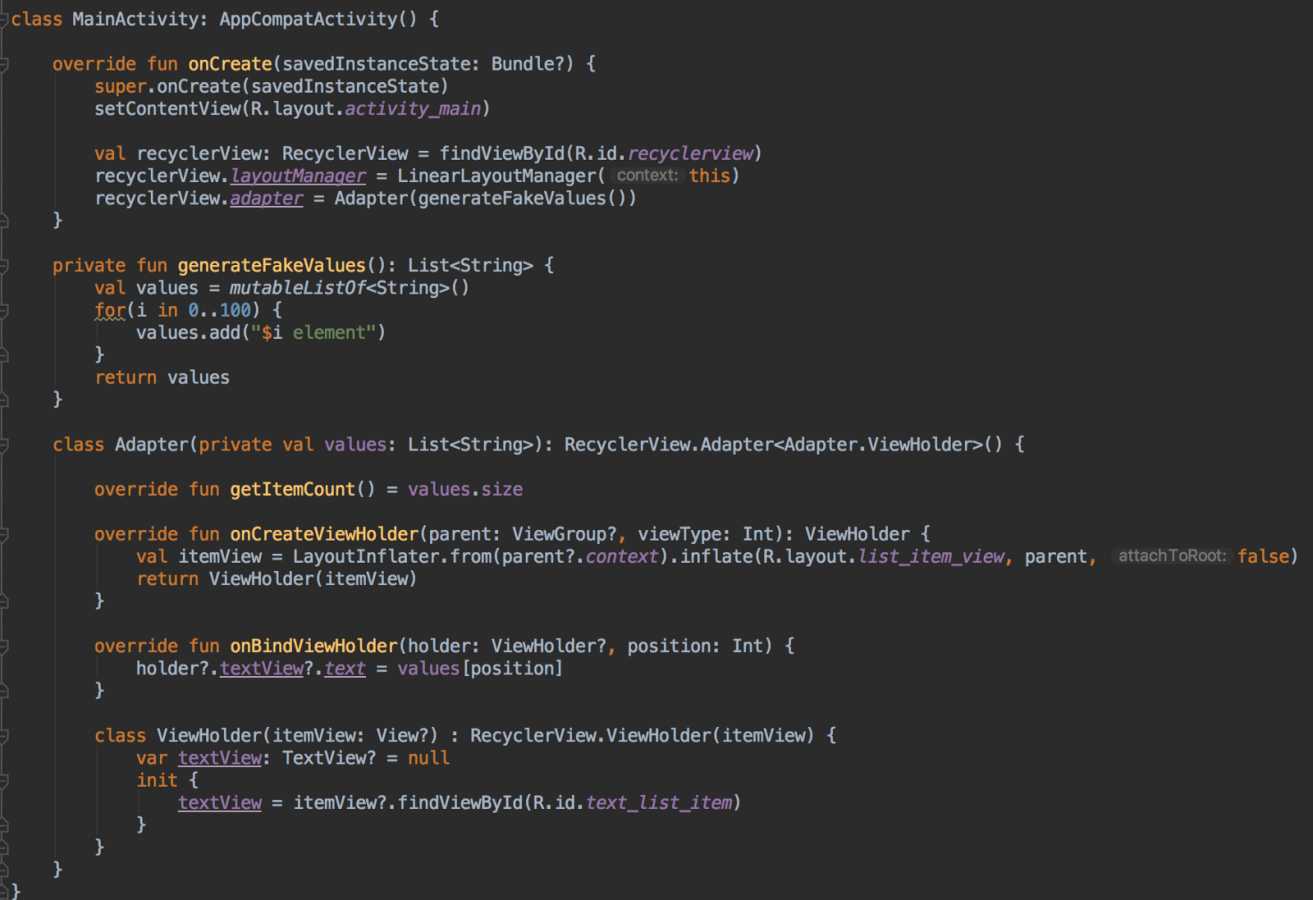Collapse the for loop fold marker in the gutter
This screenshot has width=1313, height=900.
5,310
